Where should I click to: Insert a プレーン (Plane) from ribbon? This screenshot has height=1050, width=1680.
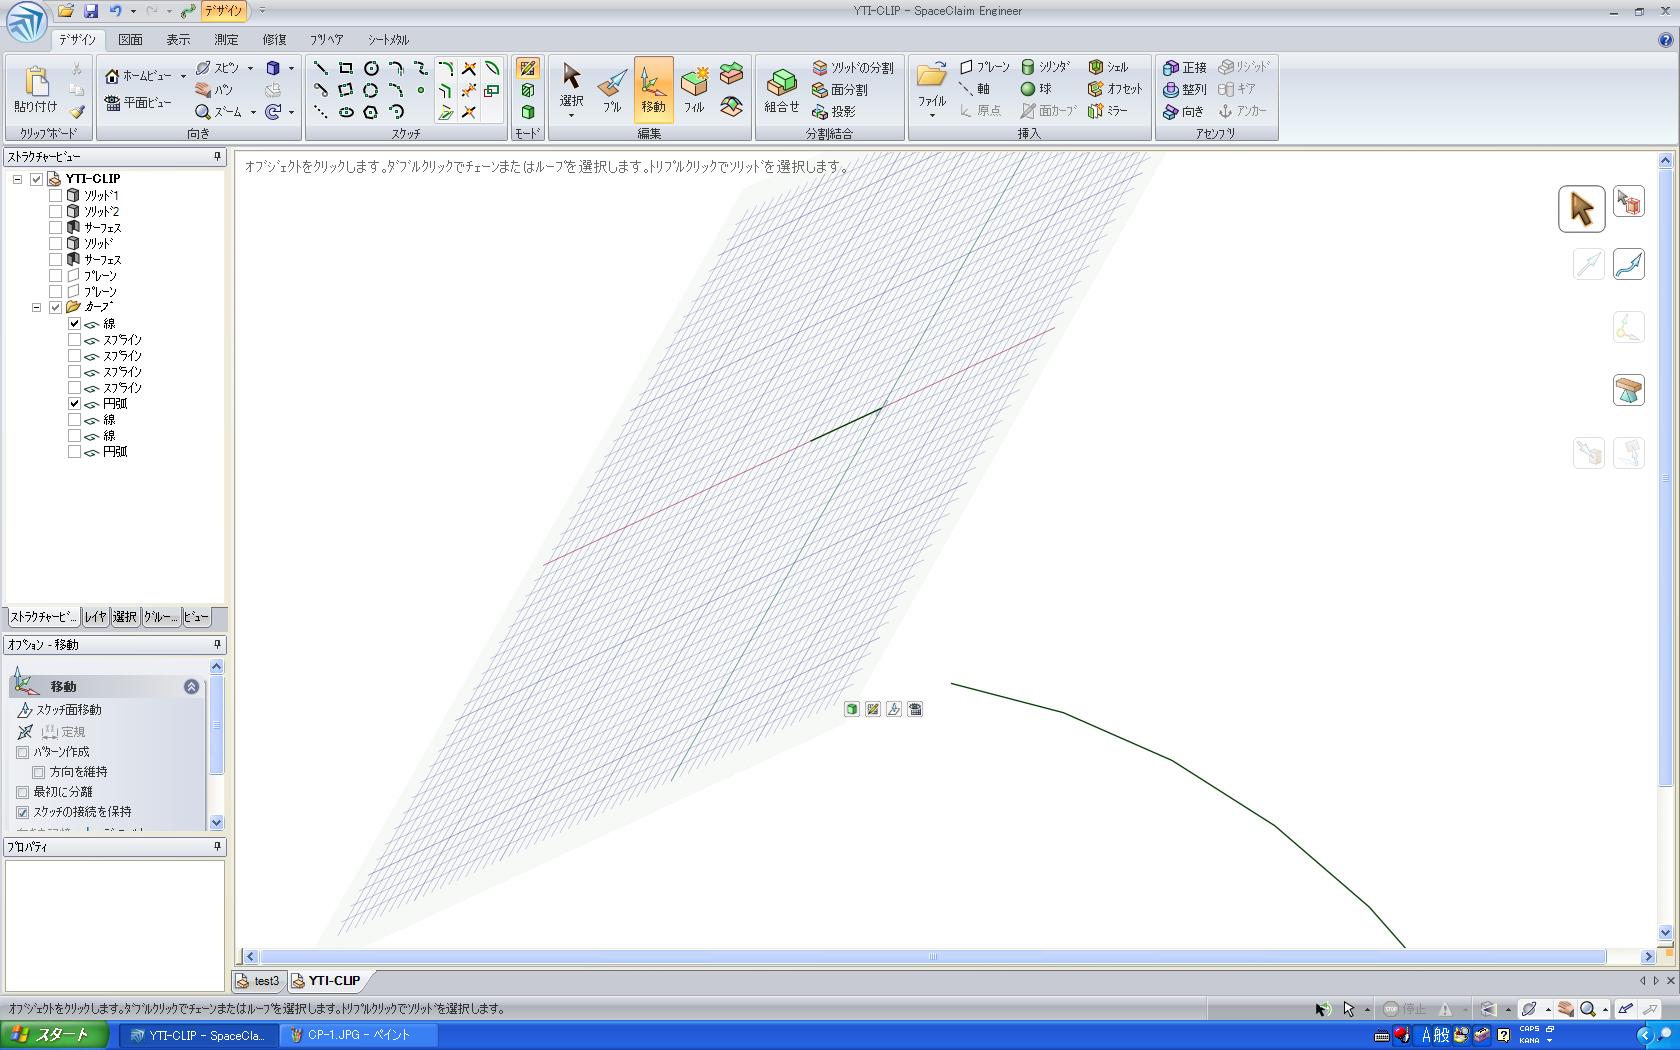click(x=984, y=67)
